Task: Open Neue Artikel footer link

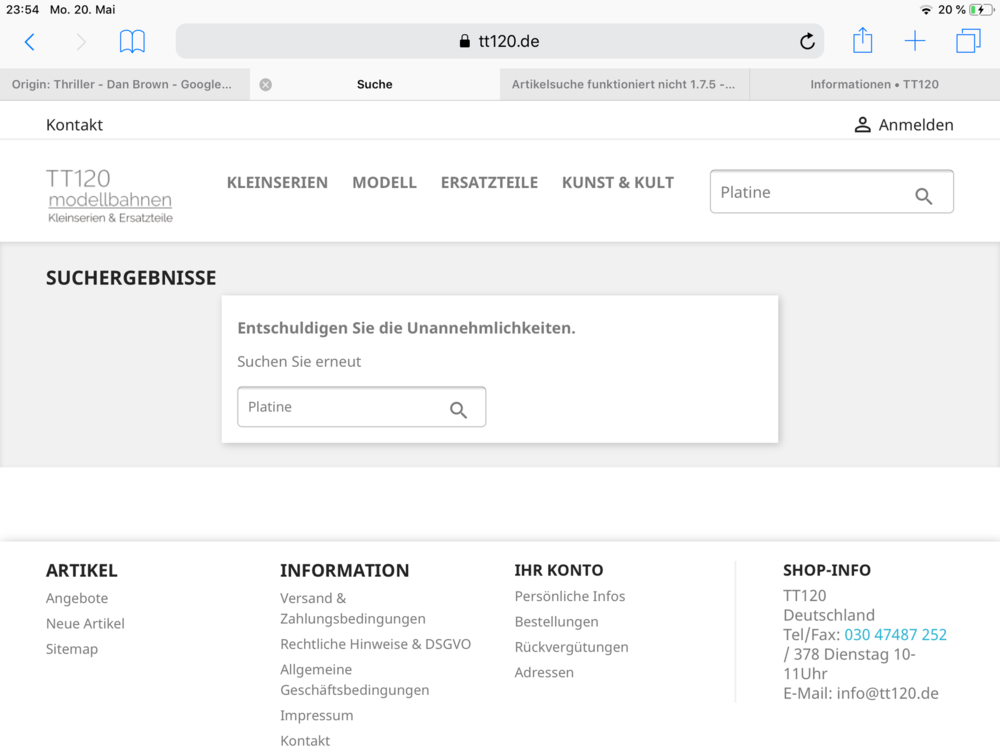Action: pos(85,624)
